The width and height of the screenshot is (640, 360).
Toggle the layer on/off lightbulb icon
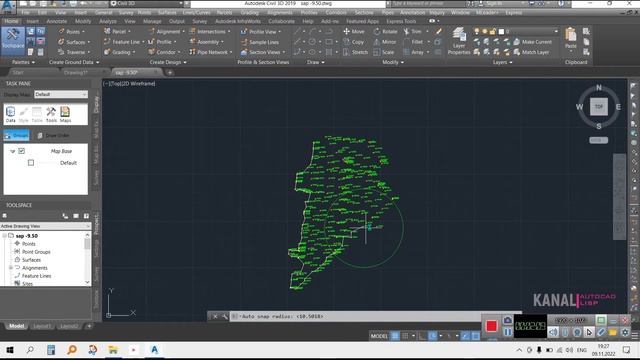[476, 31]
